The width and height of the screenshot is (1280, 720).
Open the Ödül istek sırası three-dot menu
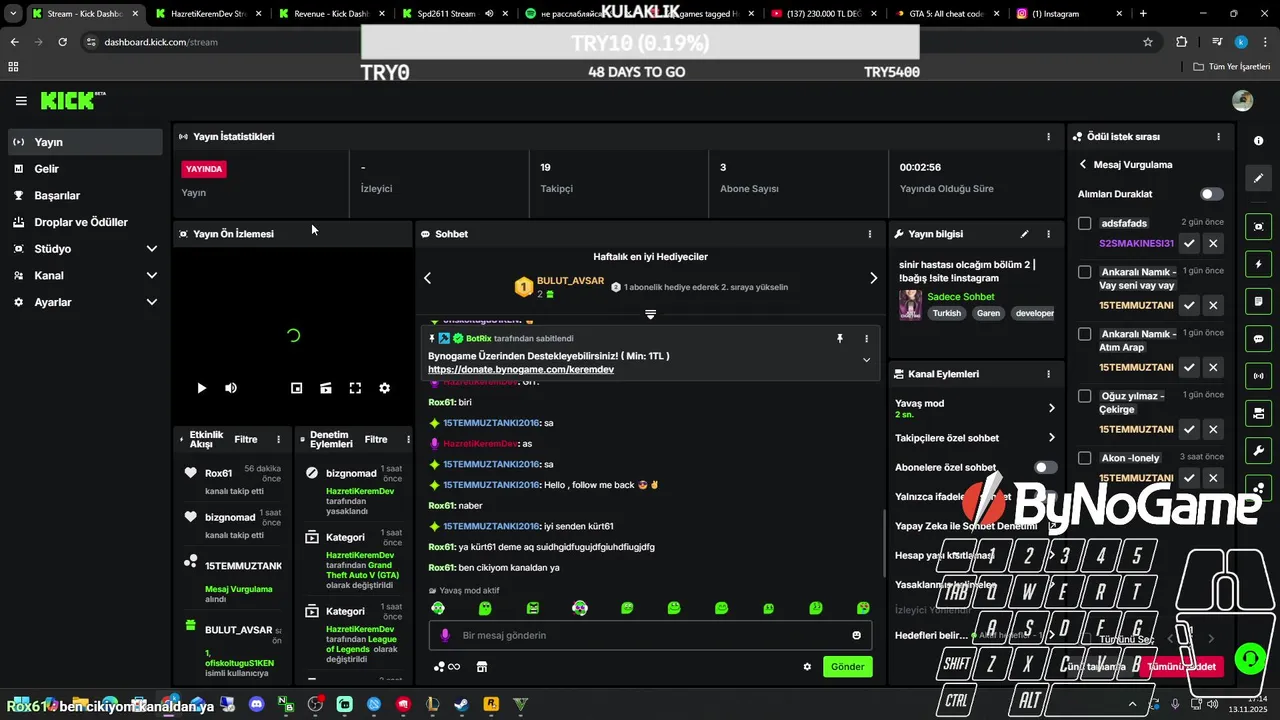coord(1218,136)
